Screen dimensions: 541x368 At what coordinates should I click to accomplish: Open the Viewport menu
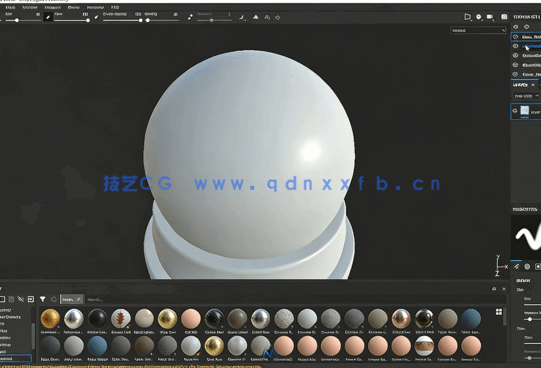tap(52, 7)
